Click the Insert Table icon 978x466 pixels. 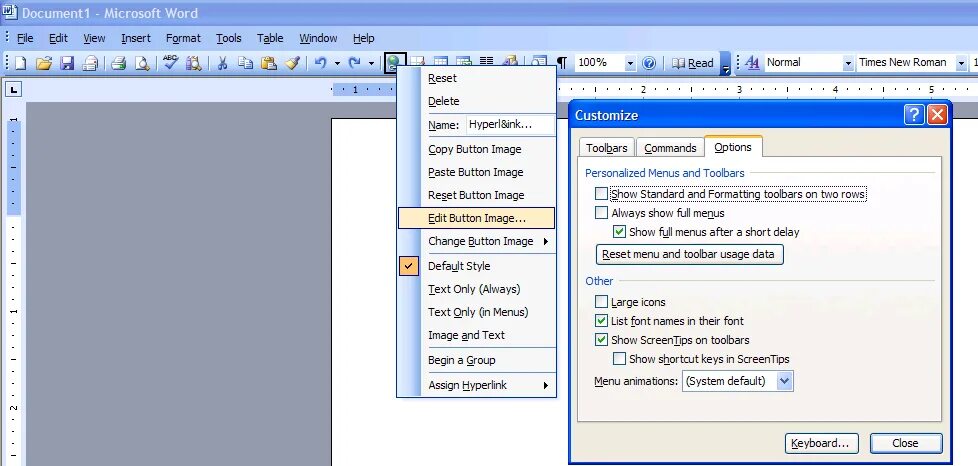440,62
